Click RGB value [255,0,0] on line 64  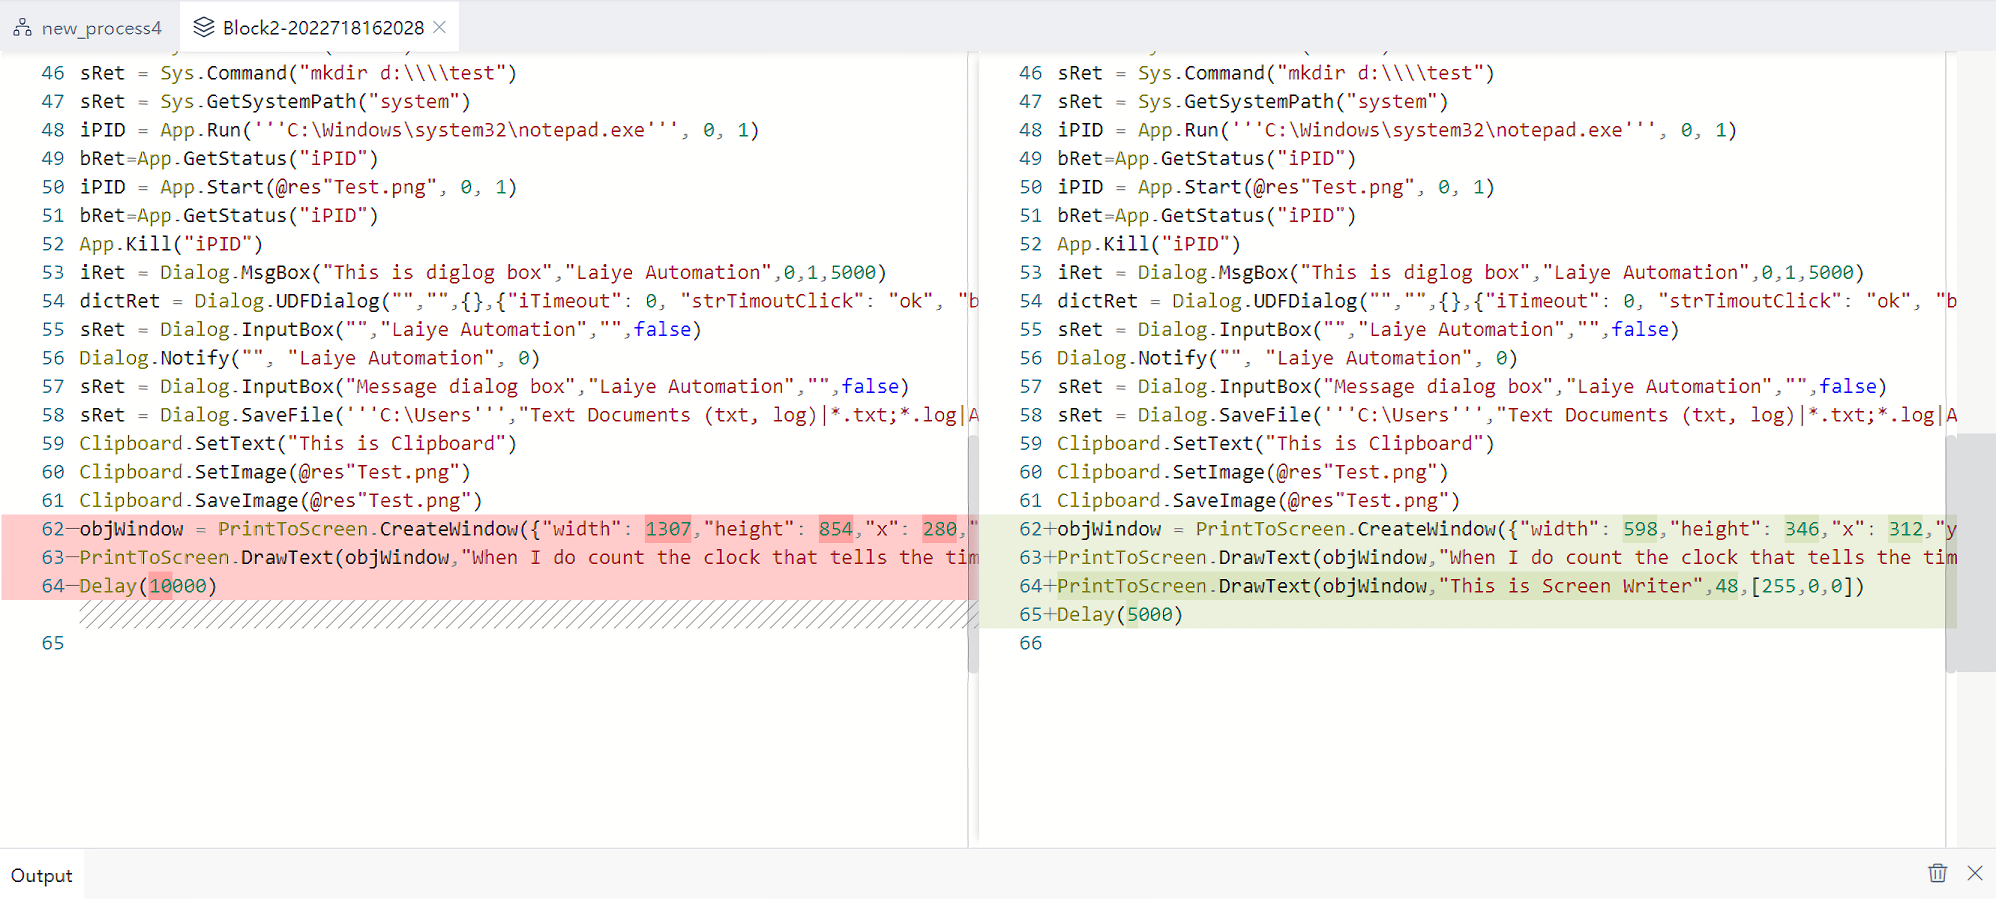click(x=1802, y=586)
